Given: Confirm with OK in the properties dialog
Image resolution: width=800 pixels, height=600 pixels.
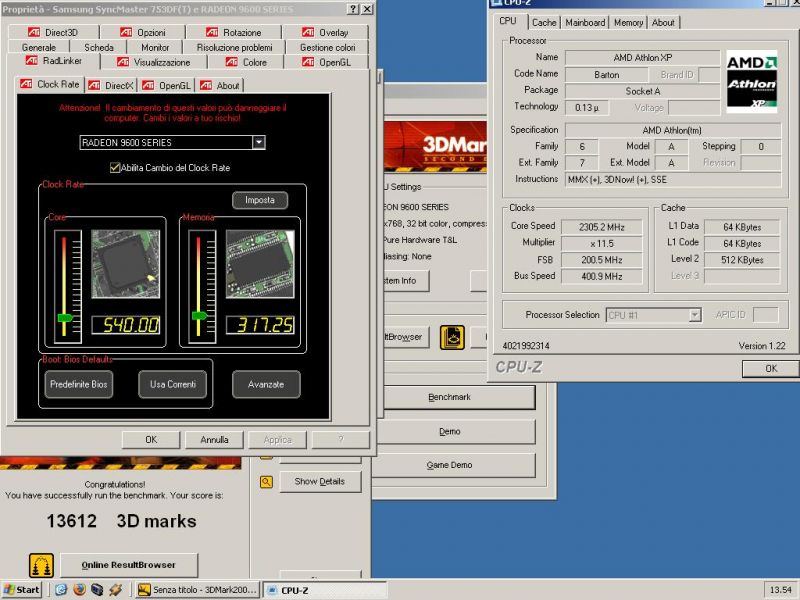Looking at the screenshot, I should tap(151, 440).
